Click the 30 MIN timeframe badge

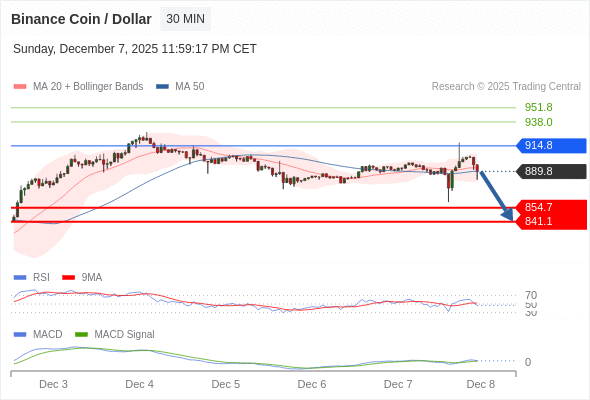186,19
